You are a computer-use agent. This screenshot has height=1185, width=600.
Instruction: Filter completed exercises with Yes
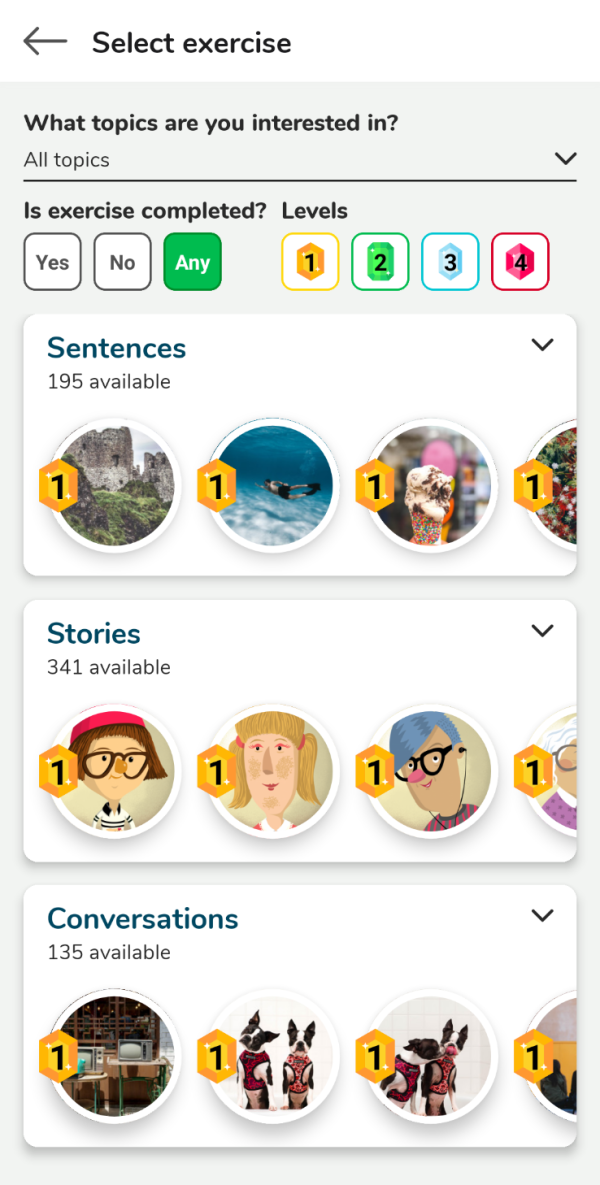click(x=52, y=262)
